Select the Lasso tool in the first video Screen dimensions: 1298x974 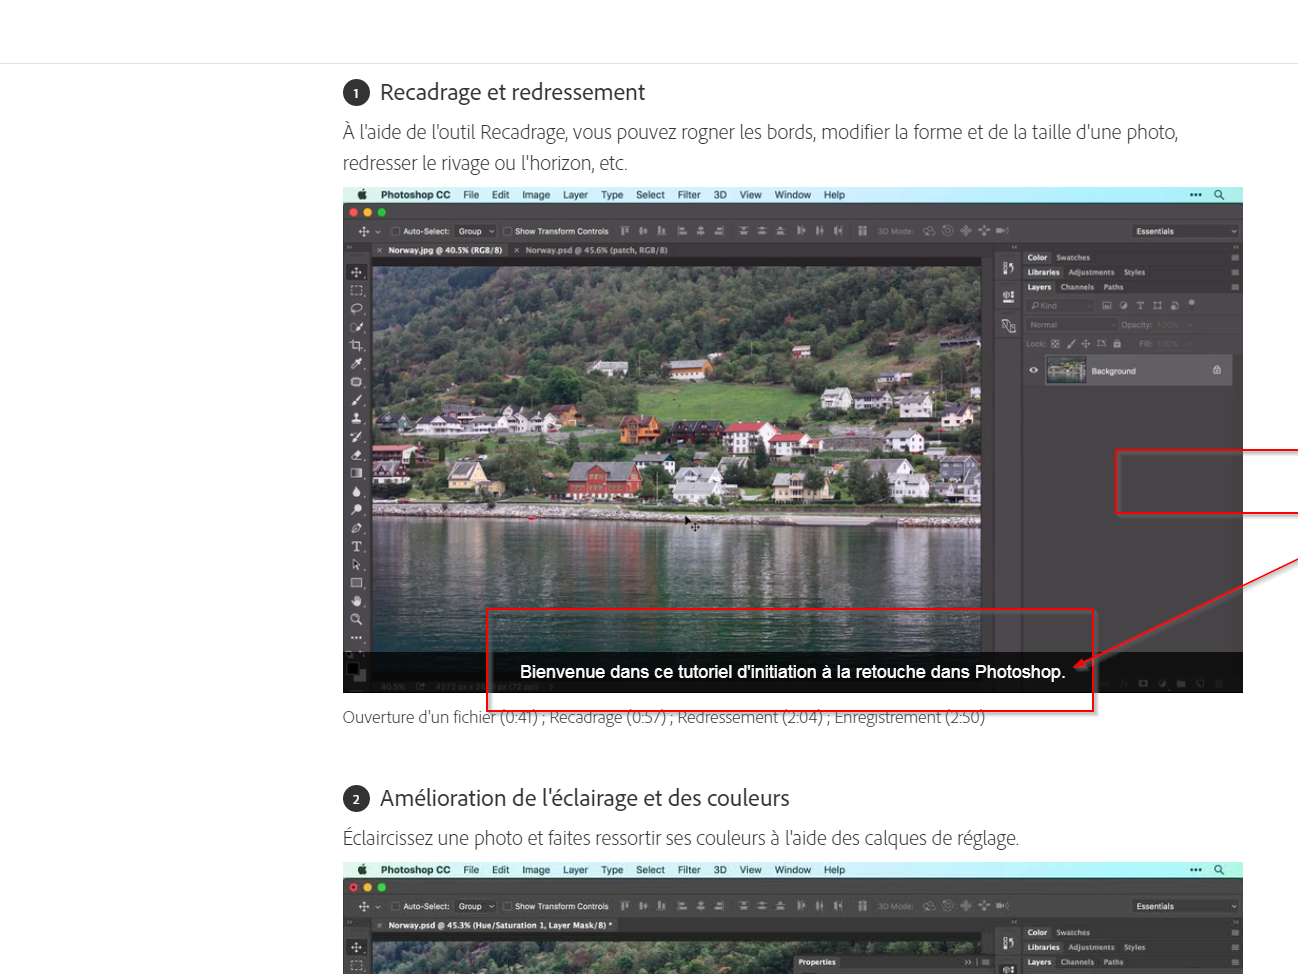(x=356, y=308)
